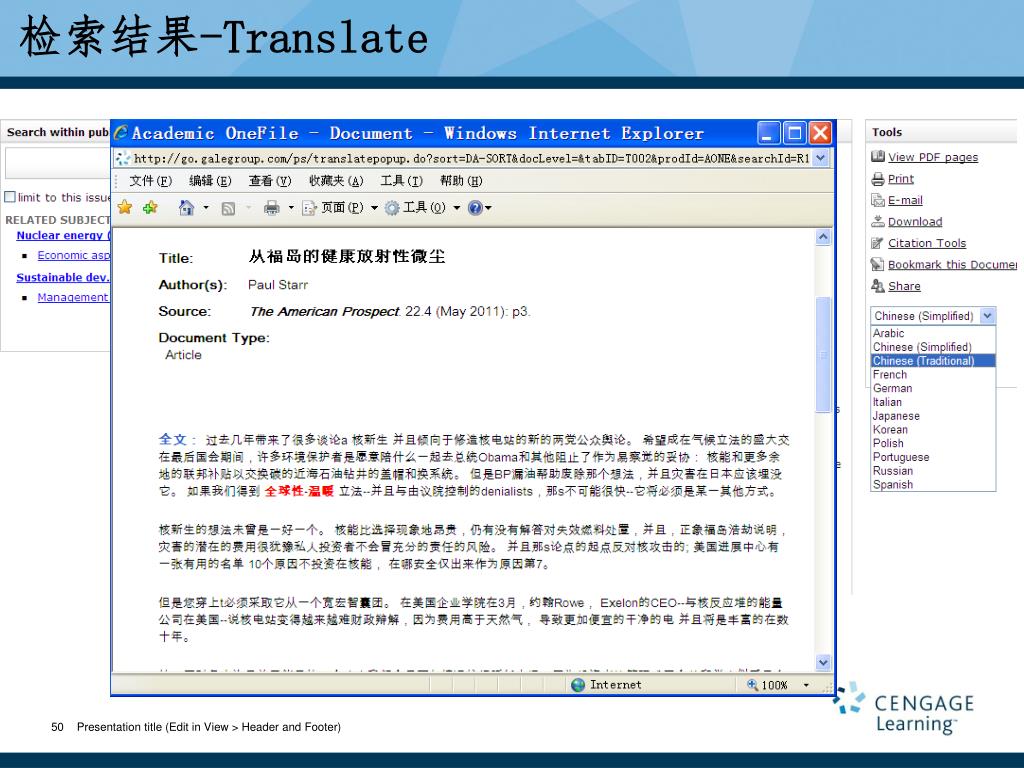Open the 收藏夹(A) favorites menu
Screen dimensions: 1024x768
coord(336,181)
